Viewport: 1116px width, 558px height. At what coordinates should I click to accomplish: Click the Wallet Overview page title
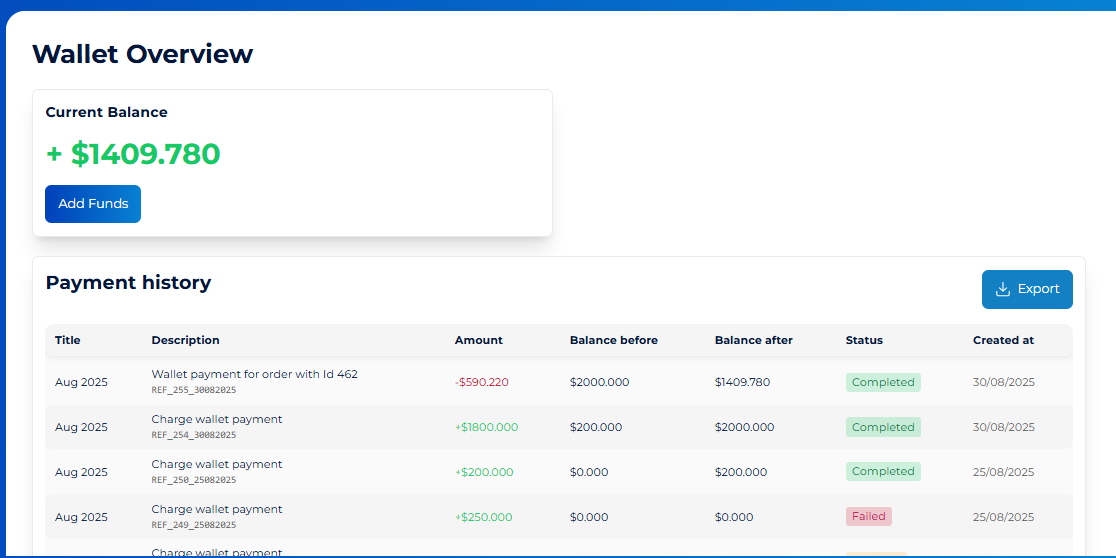coord(142,54)
